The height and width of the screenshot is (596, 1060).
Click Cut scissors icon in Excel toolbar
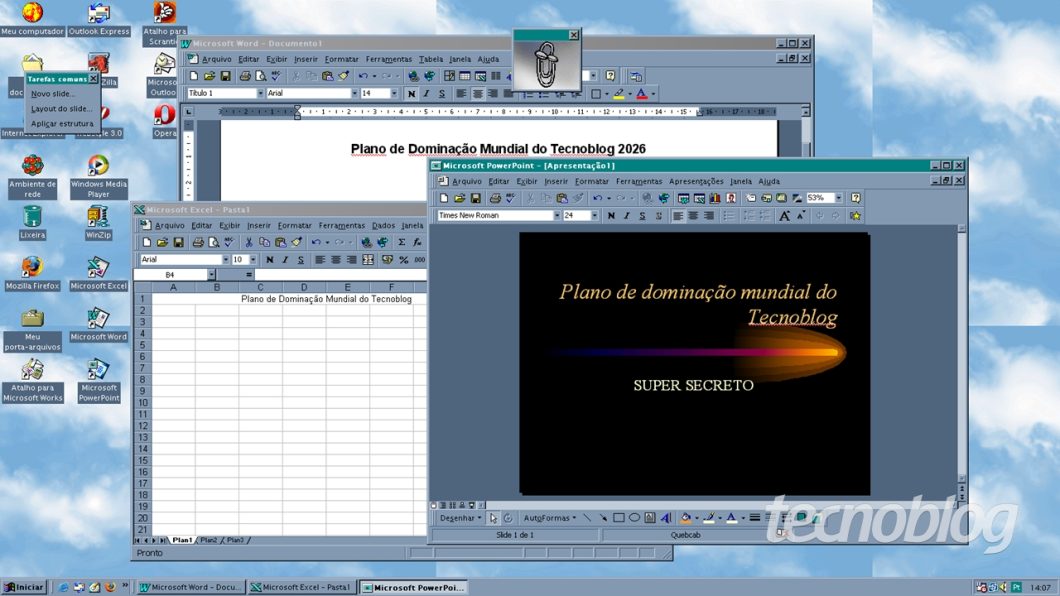(249, 242)
